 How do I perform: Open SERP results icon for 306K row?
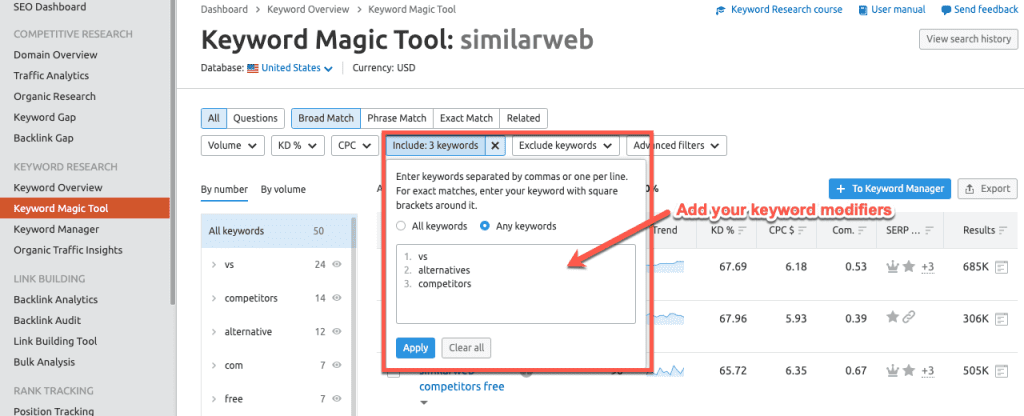1001,318
